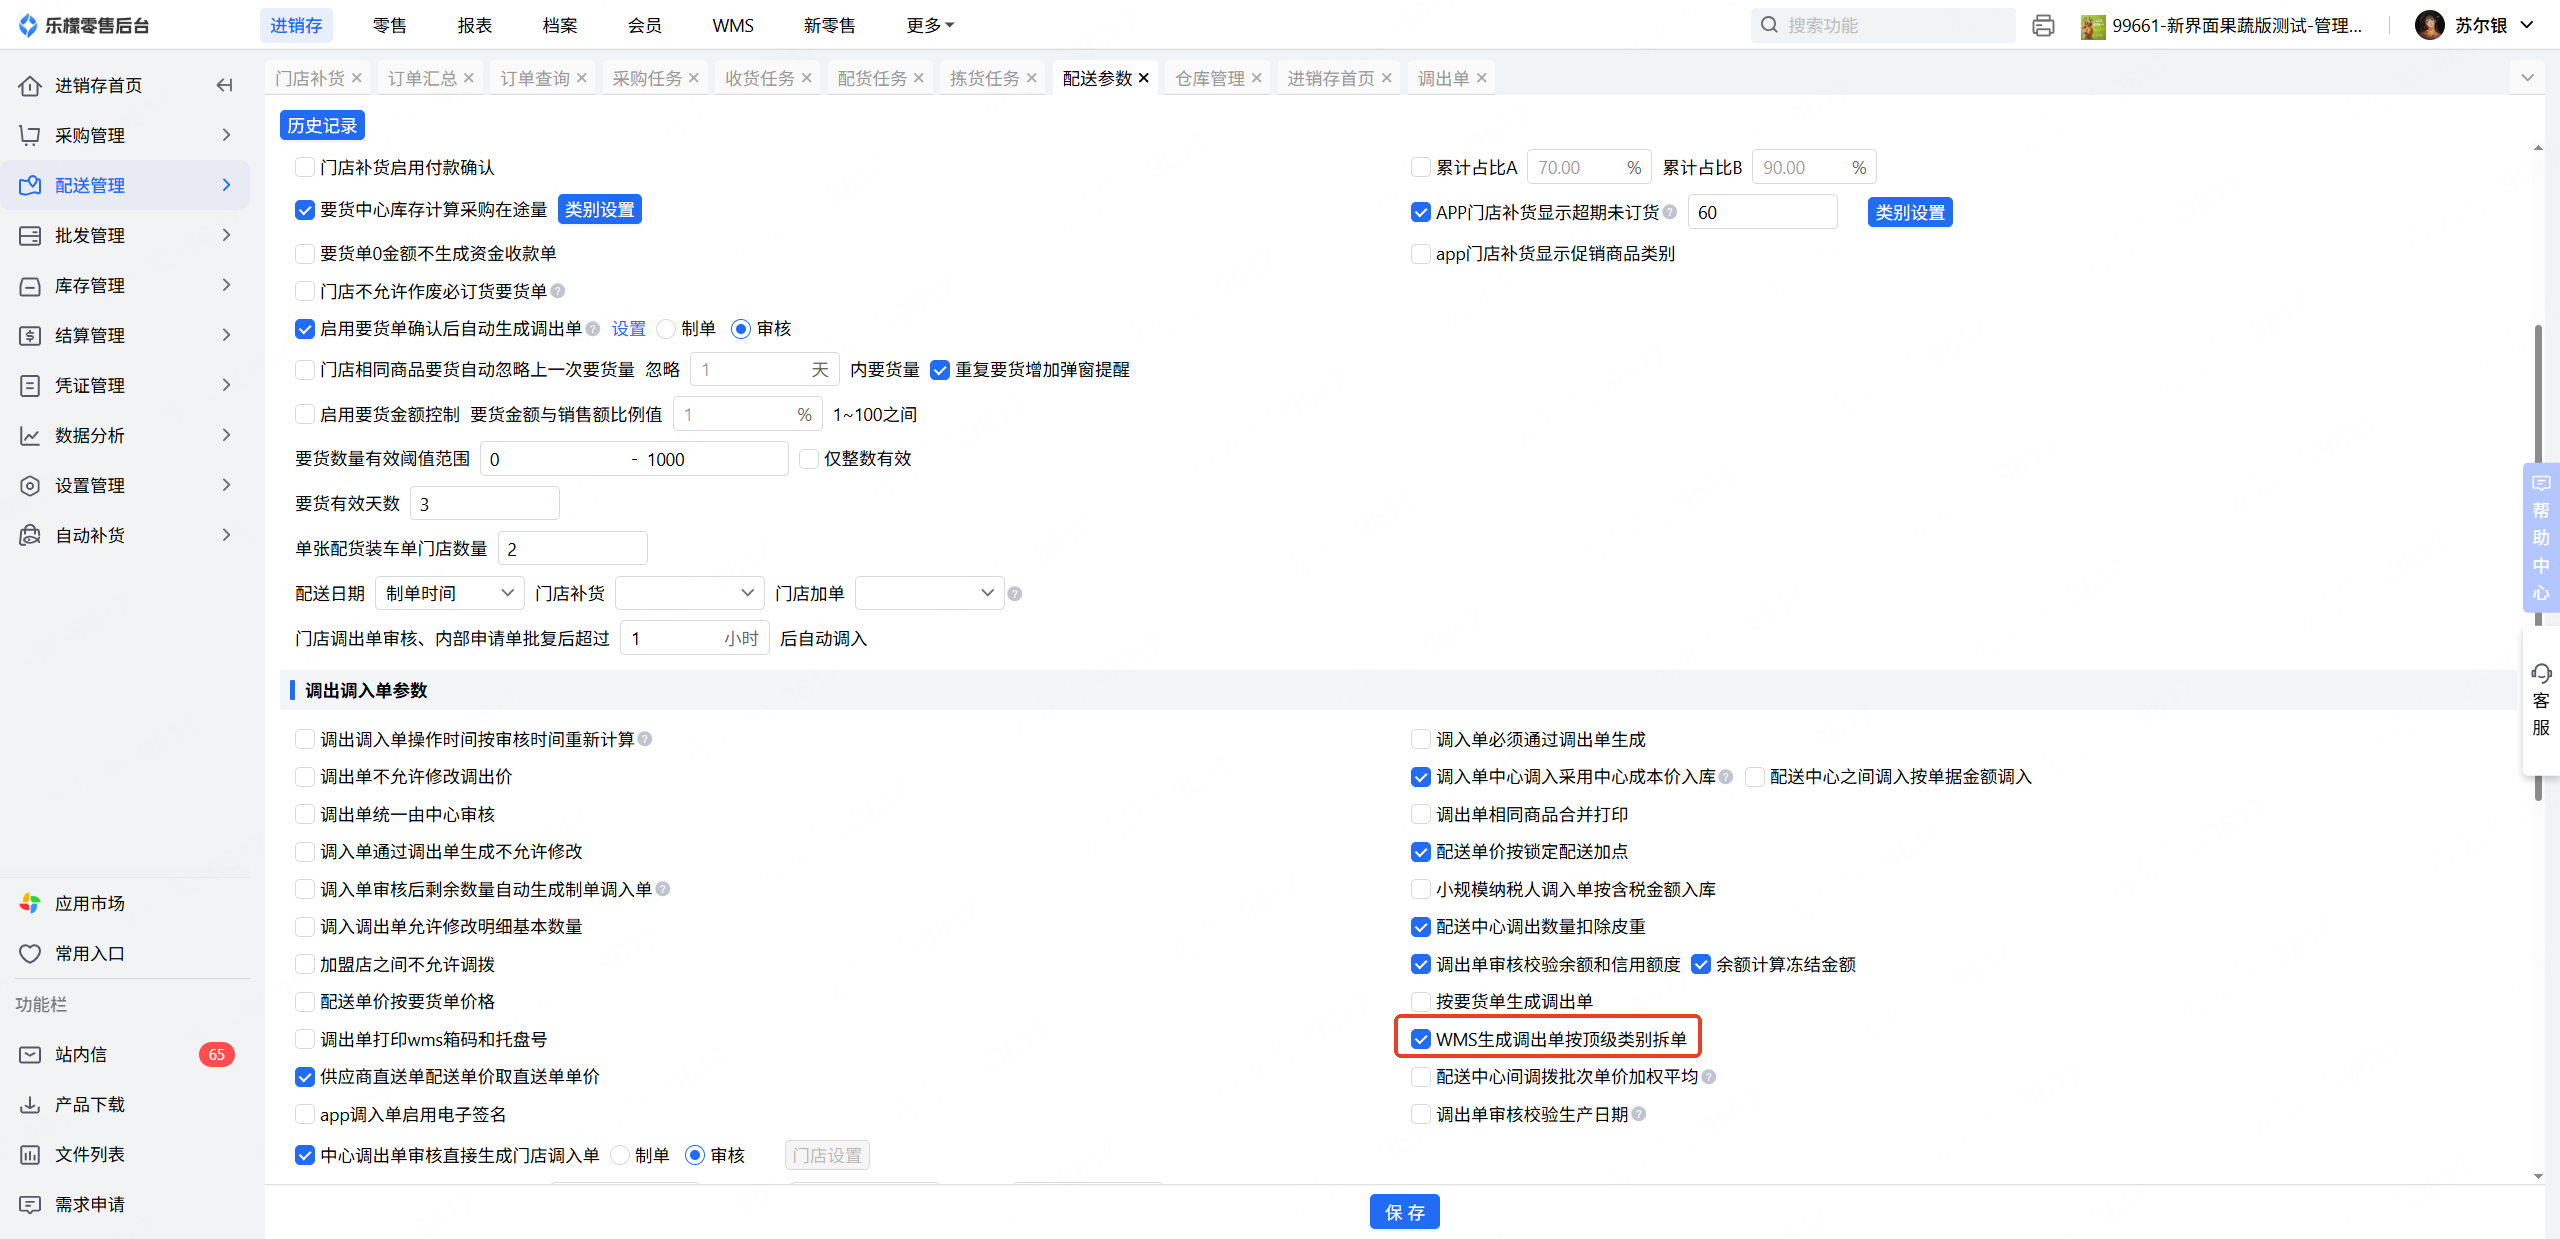Open the 配送日期 制单时间 dropdown
The image size is (2560, 1239).
coord(449,593)
